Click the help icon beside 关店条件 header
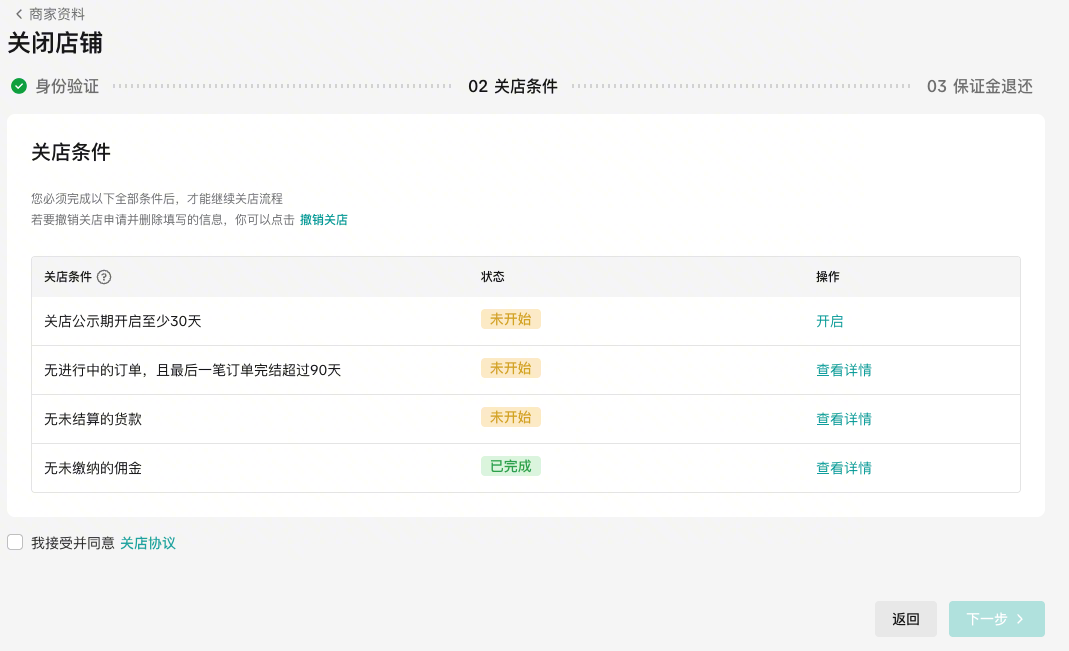The image size is (1069, 651). [104, 277]
